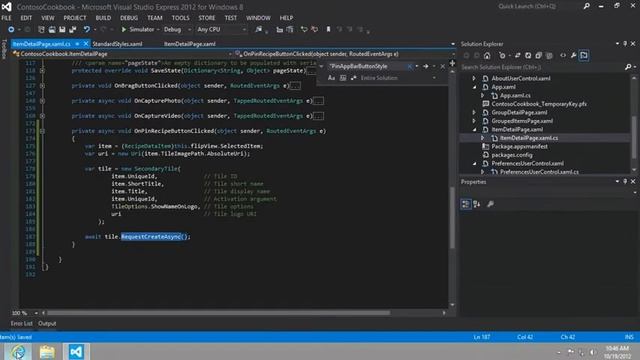Collapse the App.xaml node
This screenshot has height=360, width=640.
click(x=474, y=87)
